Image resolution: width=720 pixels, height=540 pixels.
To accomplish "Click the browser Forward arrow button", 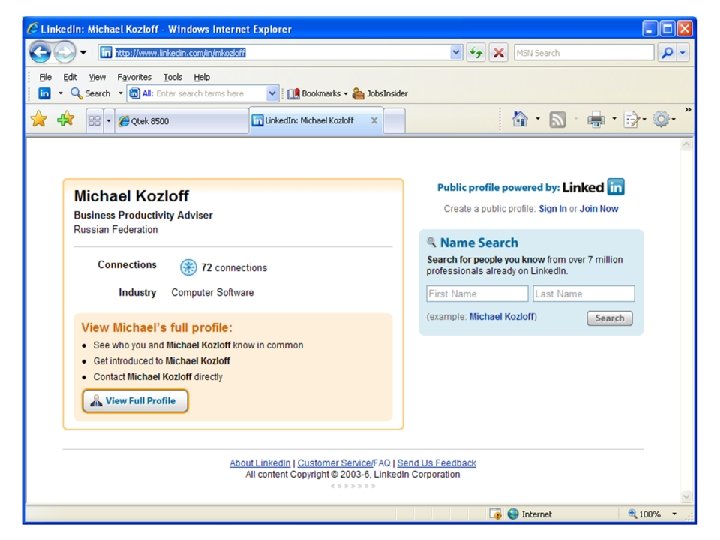I will (x=65, y=52).
